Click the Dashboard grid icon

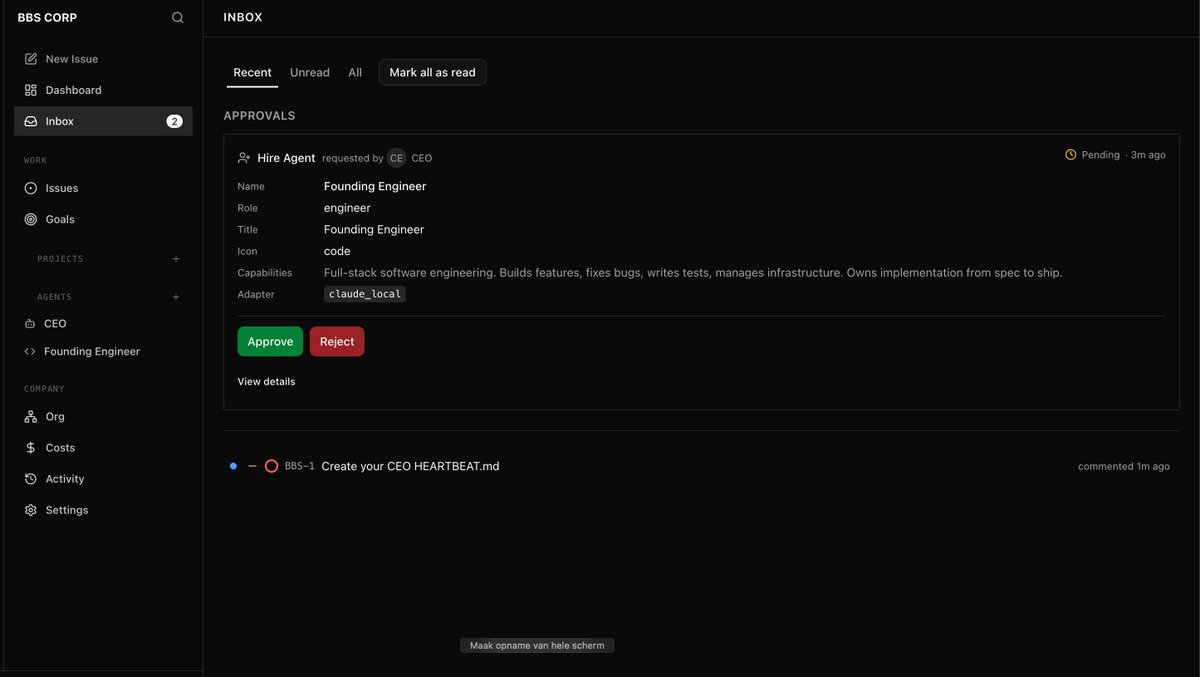coord(31,90)
